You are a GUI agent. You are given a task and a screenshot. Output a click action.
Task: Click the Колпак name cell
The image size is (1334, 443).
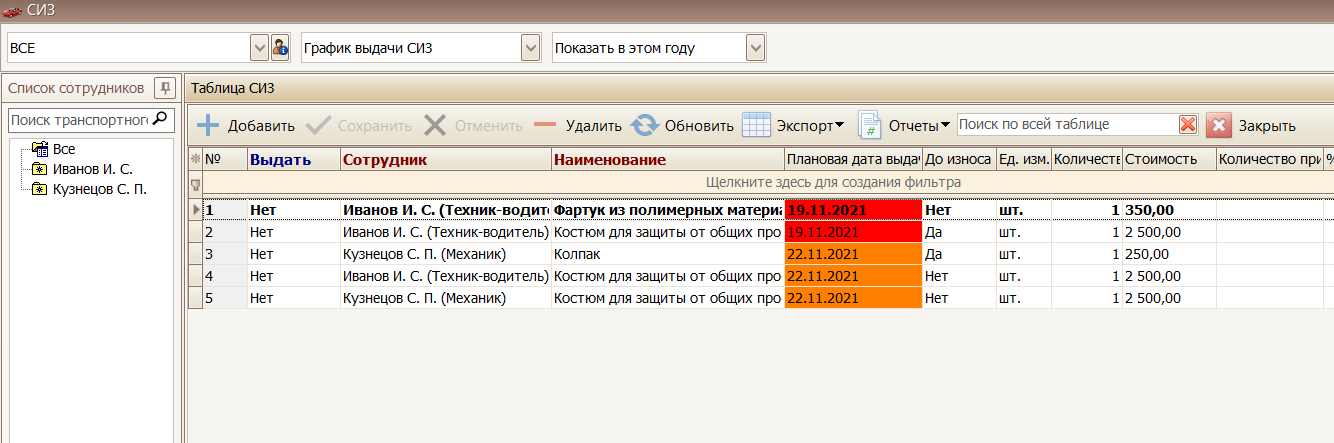point(668,254)
